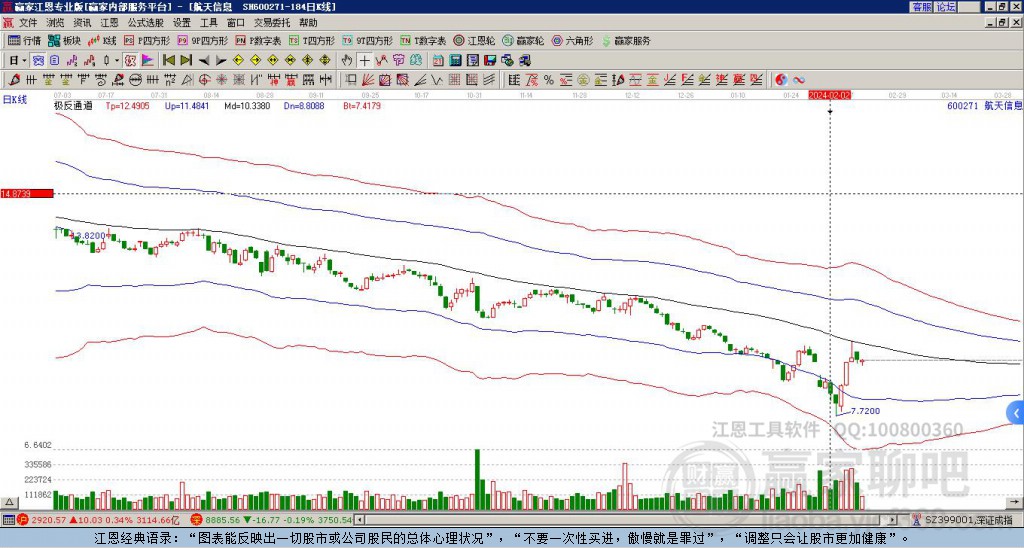Open the 浏览 menu

click(56, 23)
